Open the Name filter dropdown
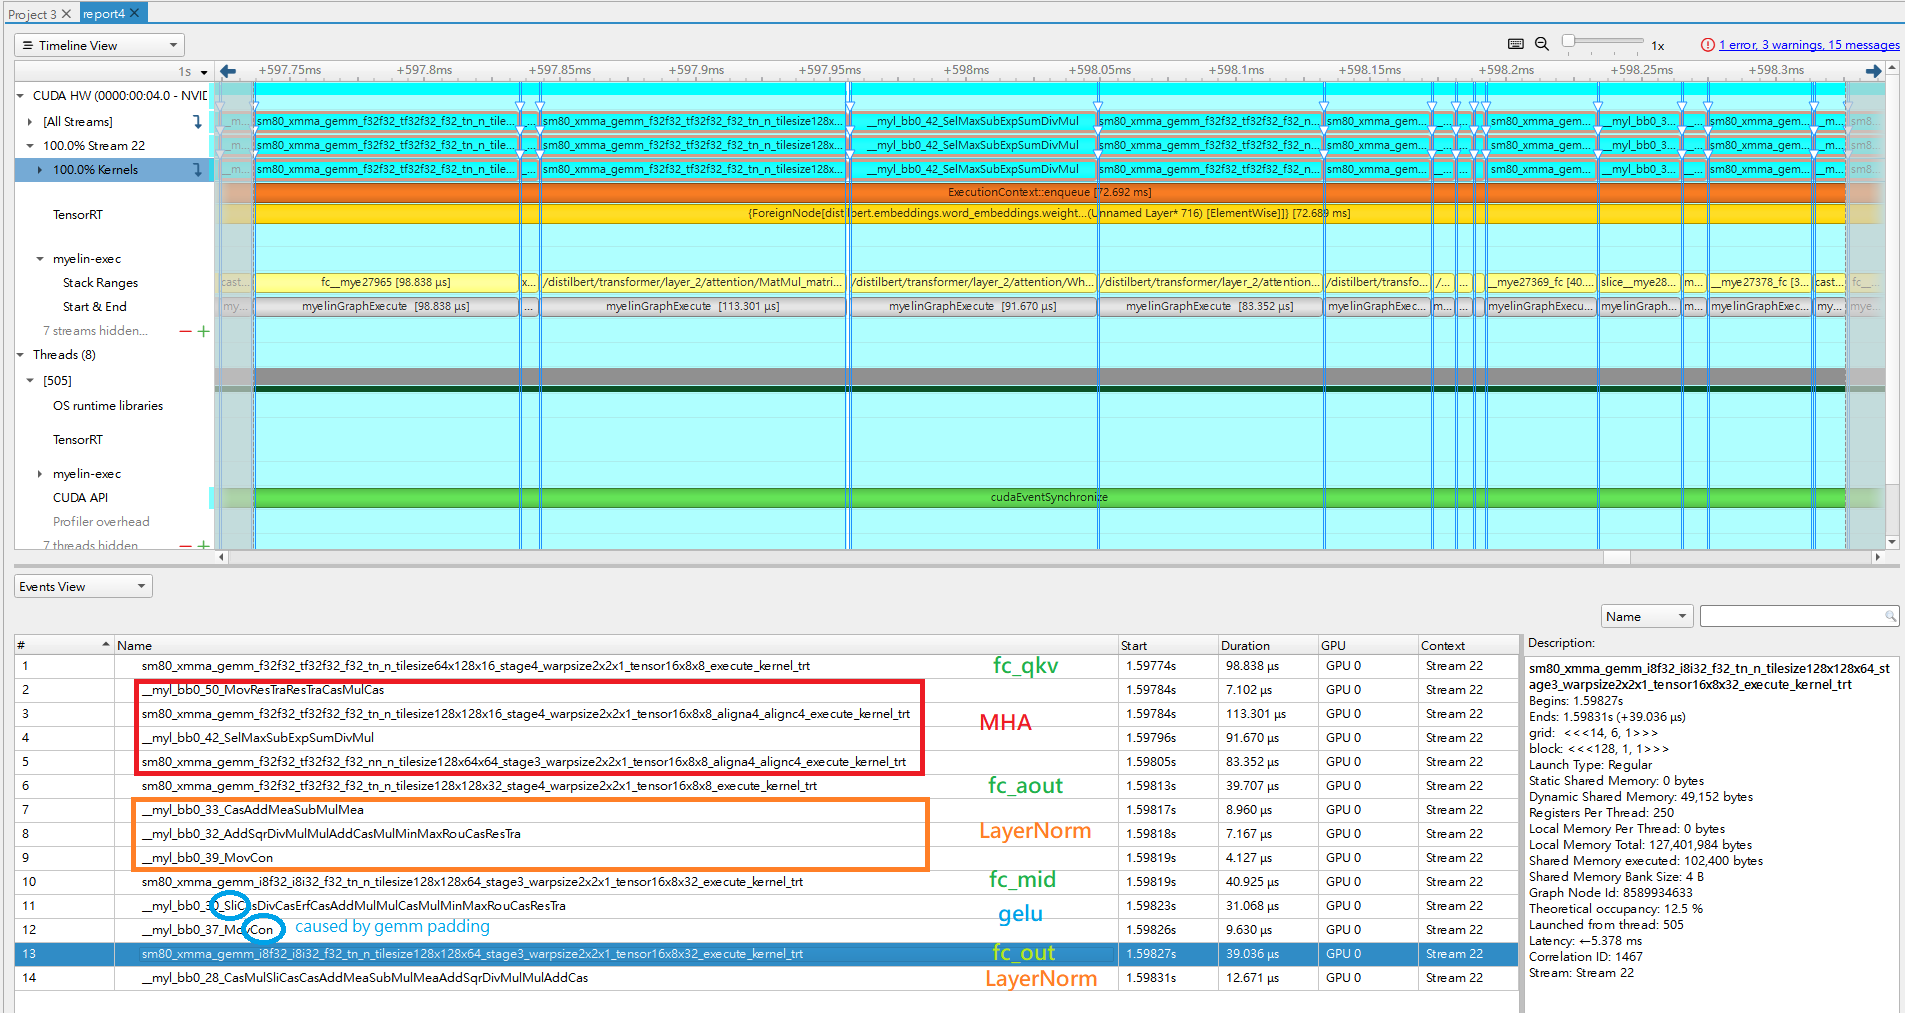1905x1013 pixels. tap(1647, 616)
